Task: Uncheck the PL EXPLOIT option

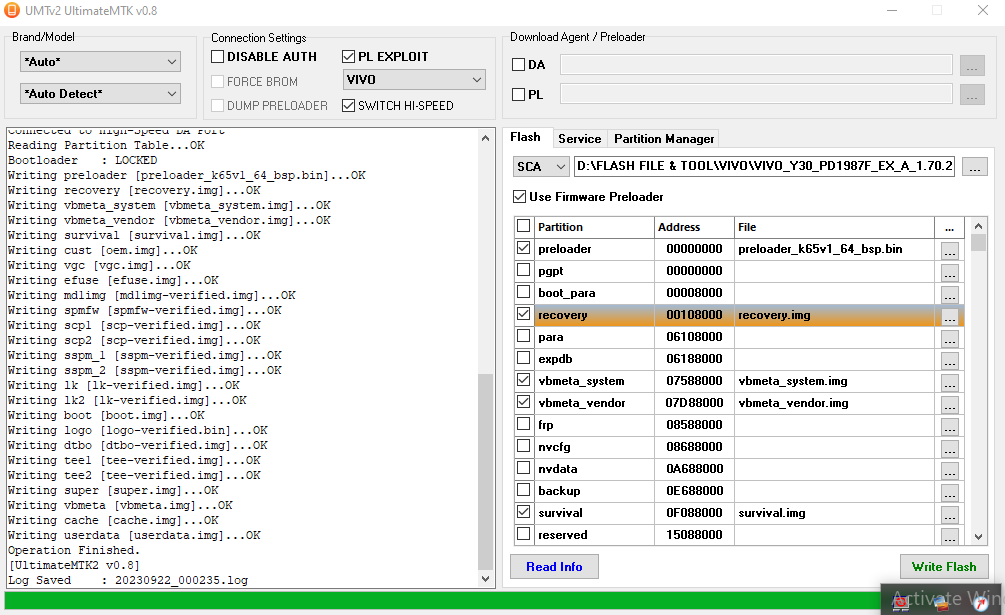Action: tap(349, 57)
